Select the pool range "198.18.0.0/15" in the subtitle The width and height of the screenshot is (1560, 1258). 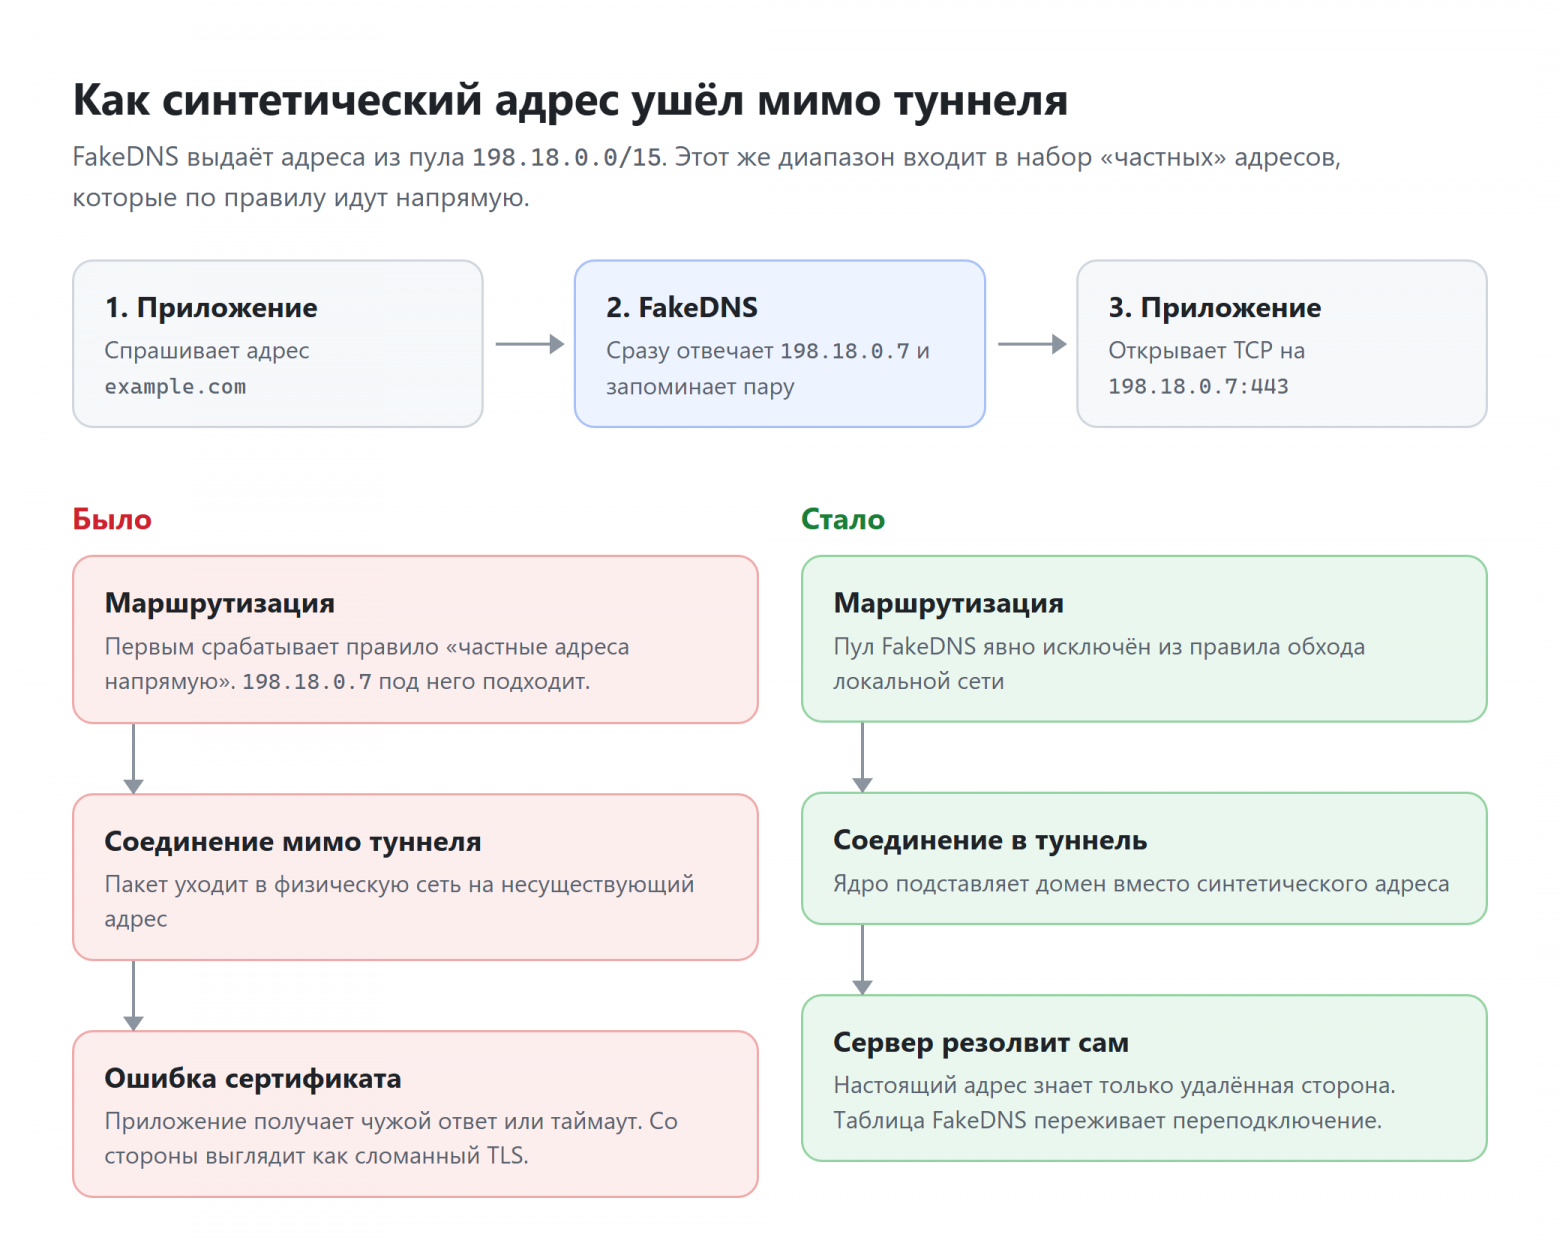point(567,158)
